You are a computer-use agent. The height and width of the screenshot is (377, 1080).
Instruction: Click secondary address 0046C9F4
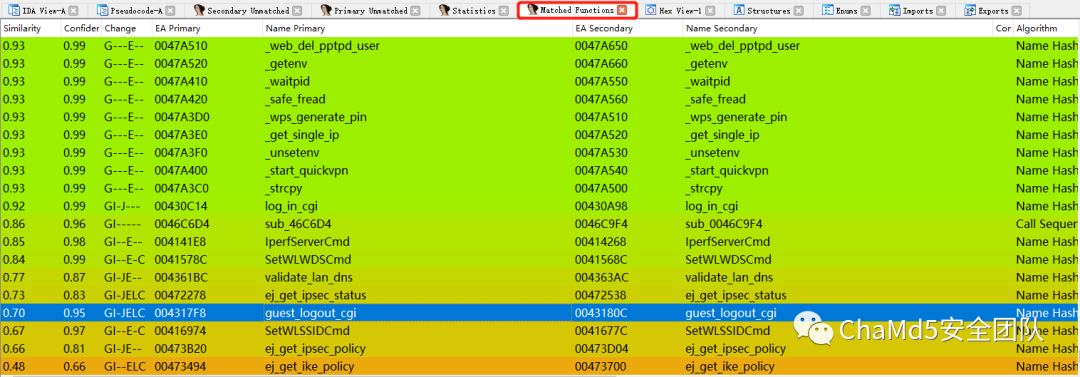[601, 224]
